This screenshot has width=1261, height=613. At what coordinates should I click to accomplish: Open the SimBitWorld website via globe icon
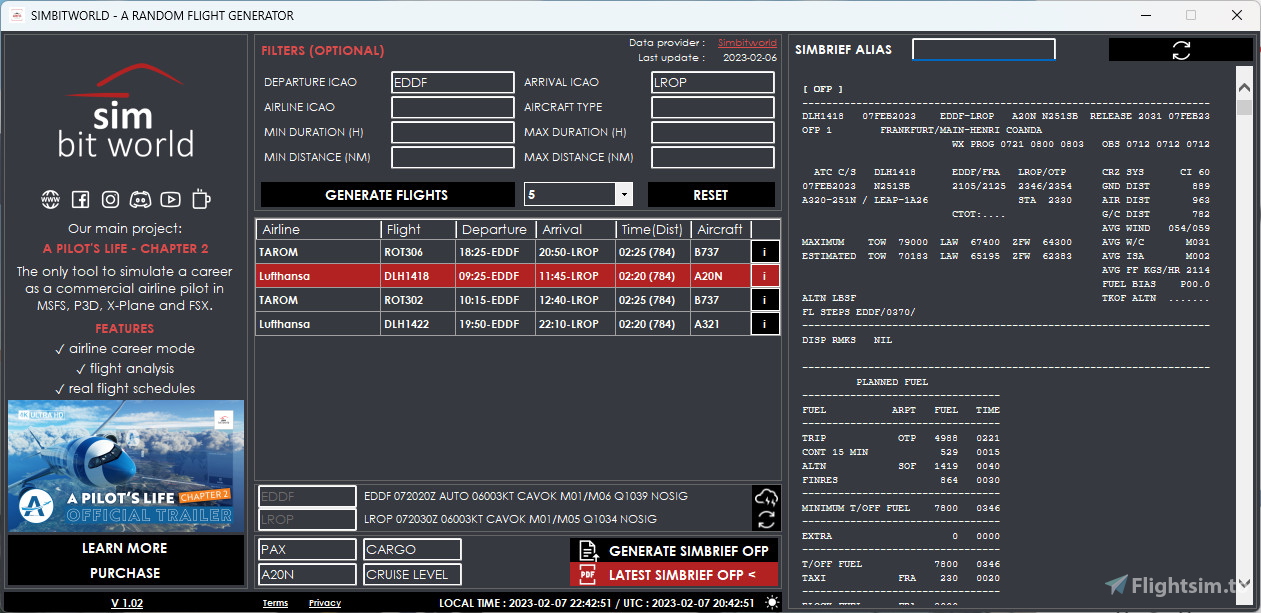pyautogui.click(x=52, y=199)
